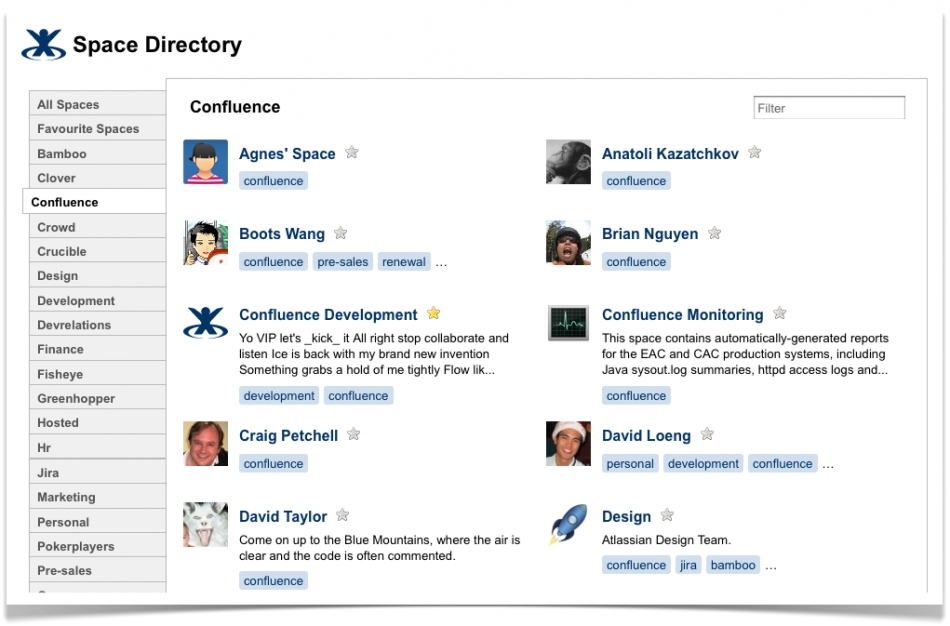Select the personal label on David Loeng
Viewport: 950px width, 626px height.
pos(629,464)
